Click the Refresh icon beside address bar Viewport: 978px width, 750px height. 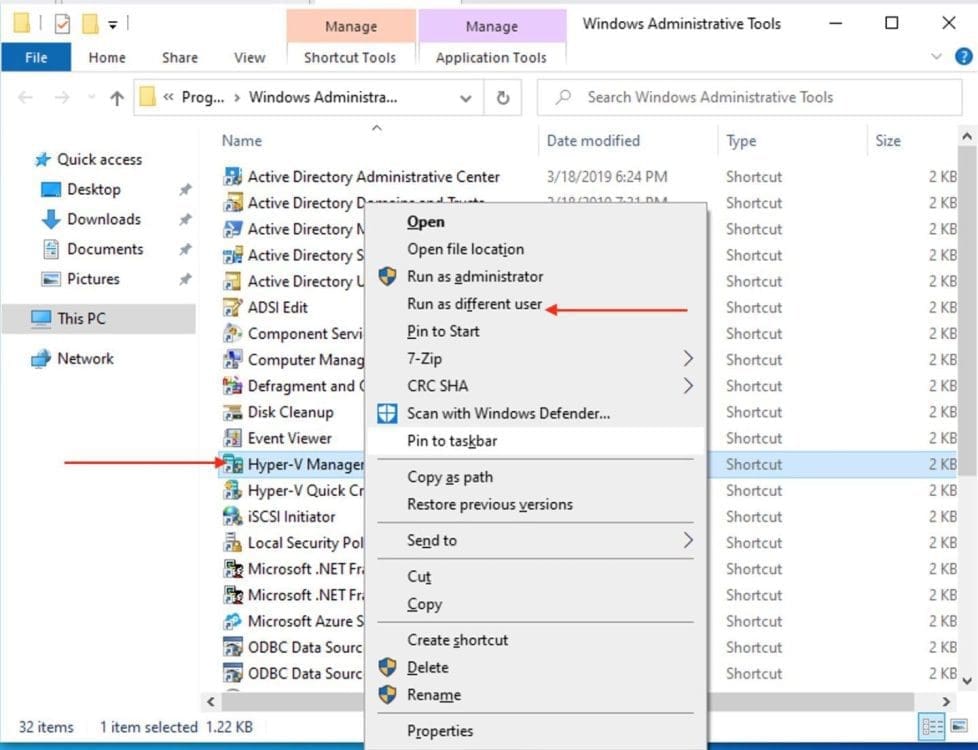[x=503, y=98]
